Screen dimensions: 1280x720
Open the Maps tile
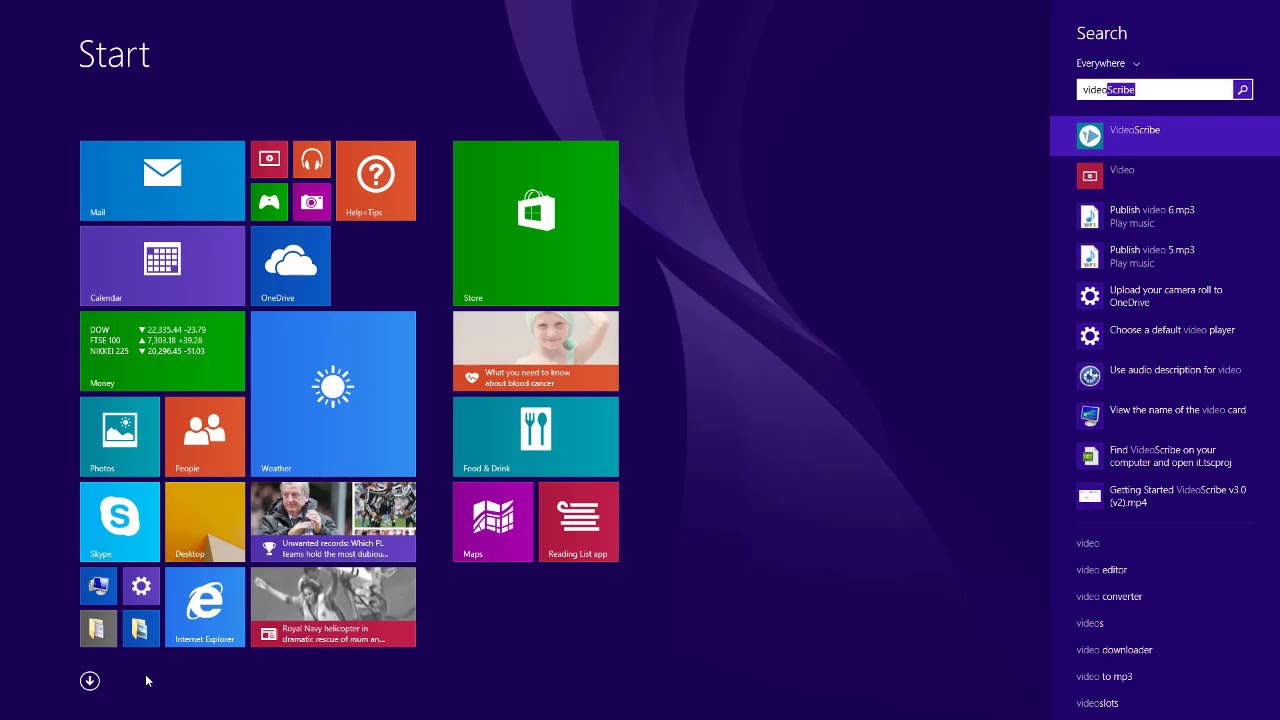493,522
